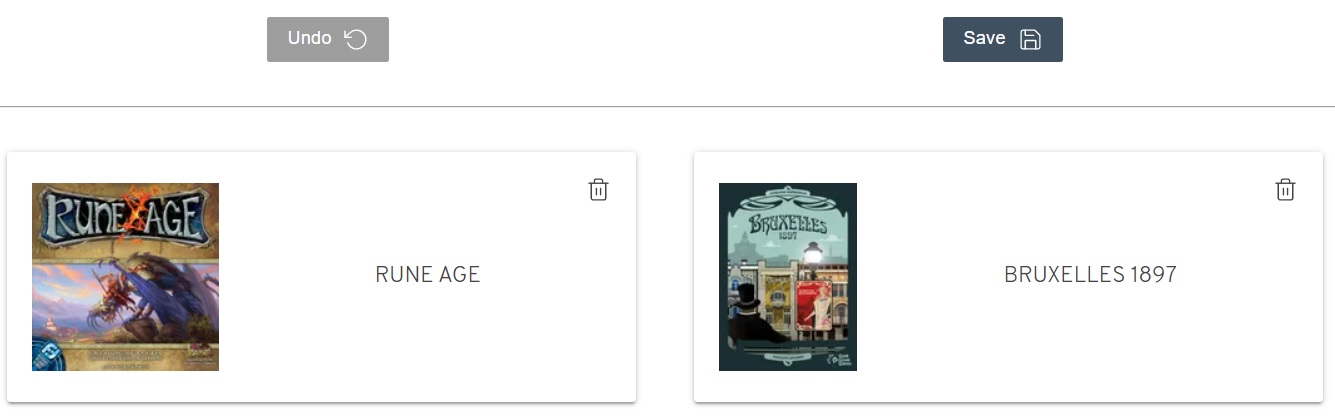Delete Rune Age using its trash icon
The height and width of the screenshot is (419, 1335).
(x=598, y=189)
